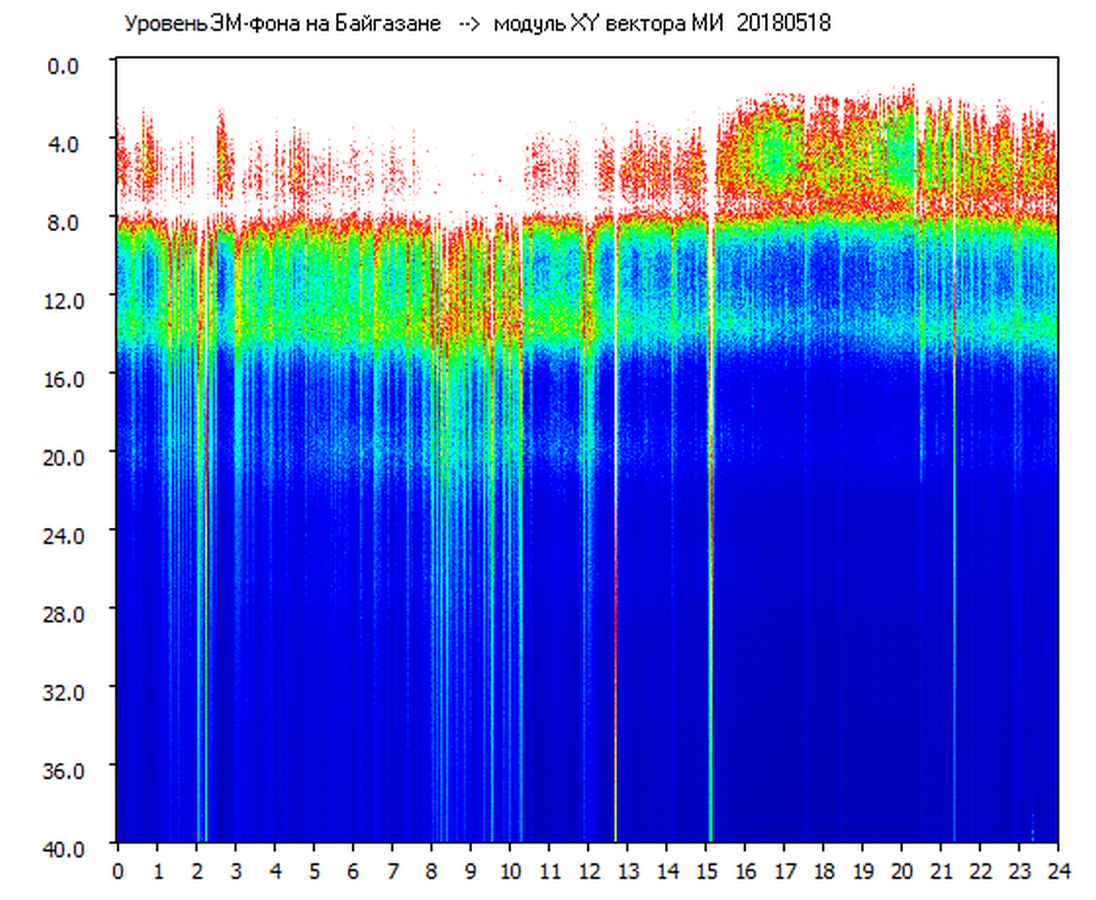Image resolution: width=1096 pixels, height=900 pixels.
Task: Click the hour 18 label on the X axis
Action: (x=823, y=871)
